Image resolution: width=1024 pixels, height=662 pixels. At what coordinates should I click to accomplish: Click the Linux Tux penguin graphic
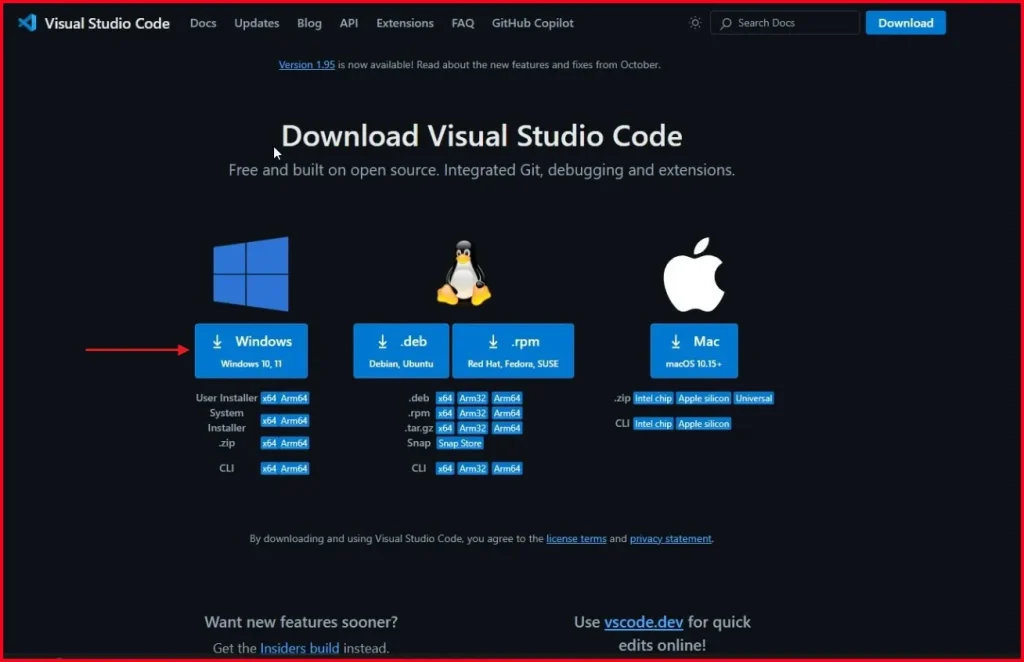pyautogui.click(x=464, y=272)
